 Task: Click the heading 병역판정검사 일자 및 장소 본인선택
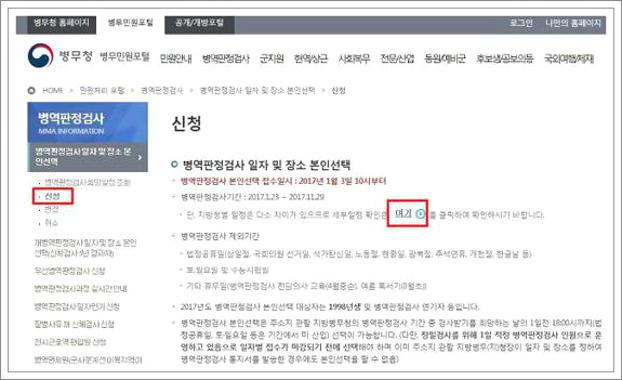(267, 165)
